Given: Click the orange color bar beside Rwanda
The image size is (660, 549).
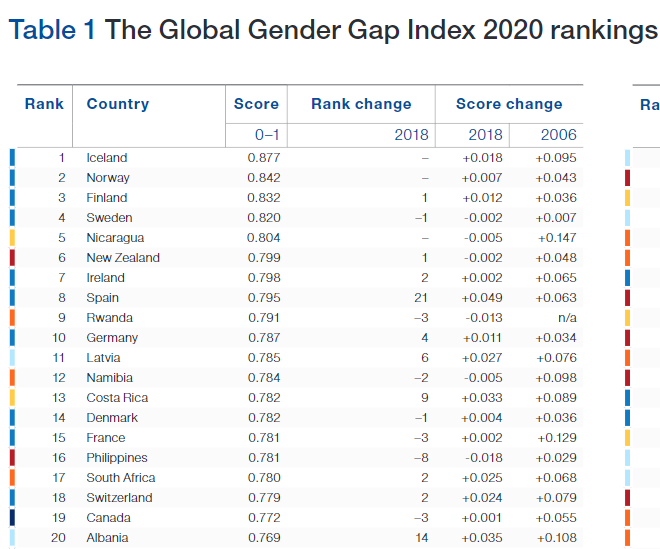Looking at the screenshot, I should pyautogui.click(x=12, y=318).
